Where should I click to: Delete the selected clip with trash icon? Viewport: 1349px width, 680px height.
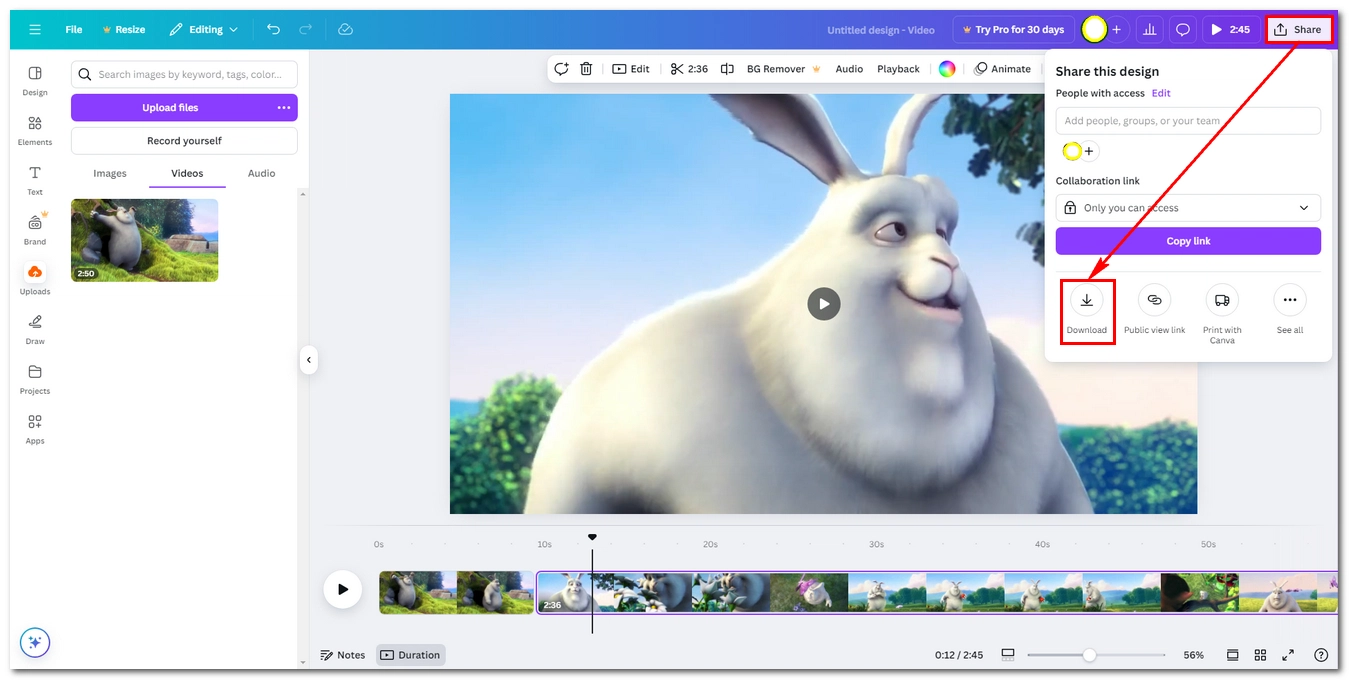[x=586, y=69]
